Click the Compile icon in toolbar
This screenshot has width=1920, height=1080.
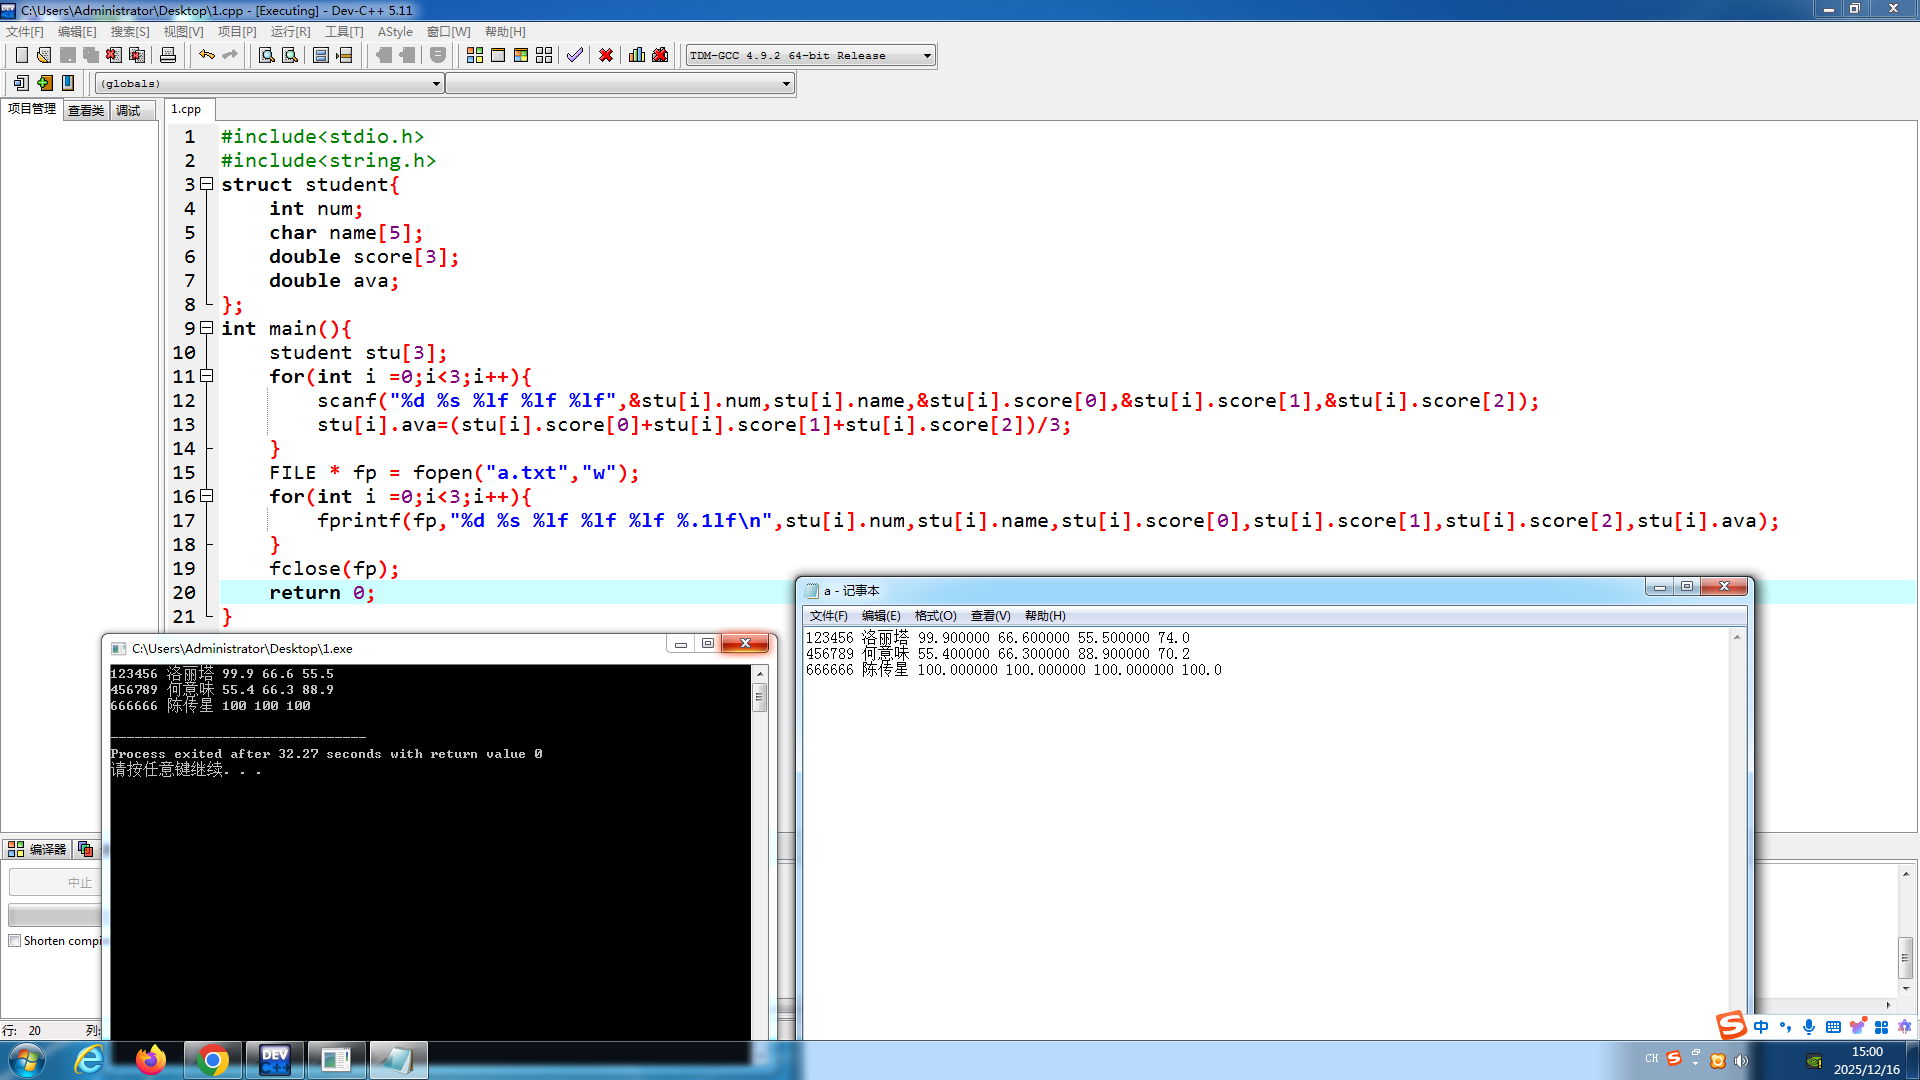[x=475, y=55]
